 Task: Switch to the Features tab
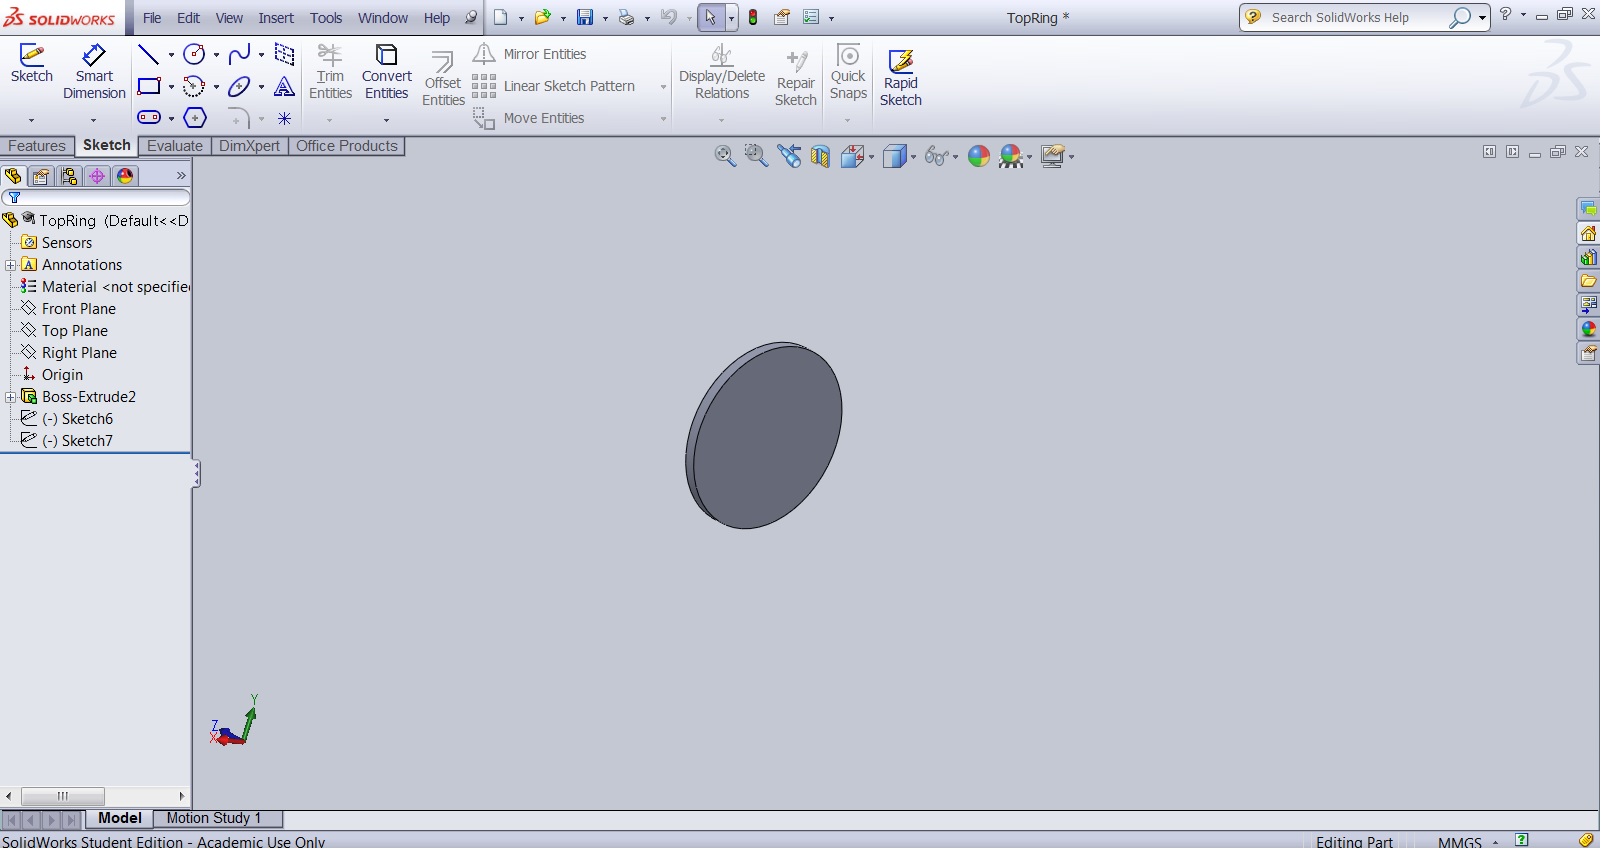[x=37, y=146]
